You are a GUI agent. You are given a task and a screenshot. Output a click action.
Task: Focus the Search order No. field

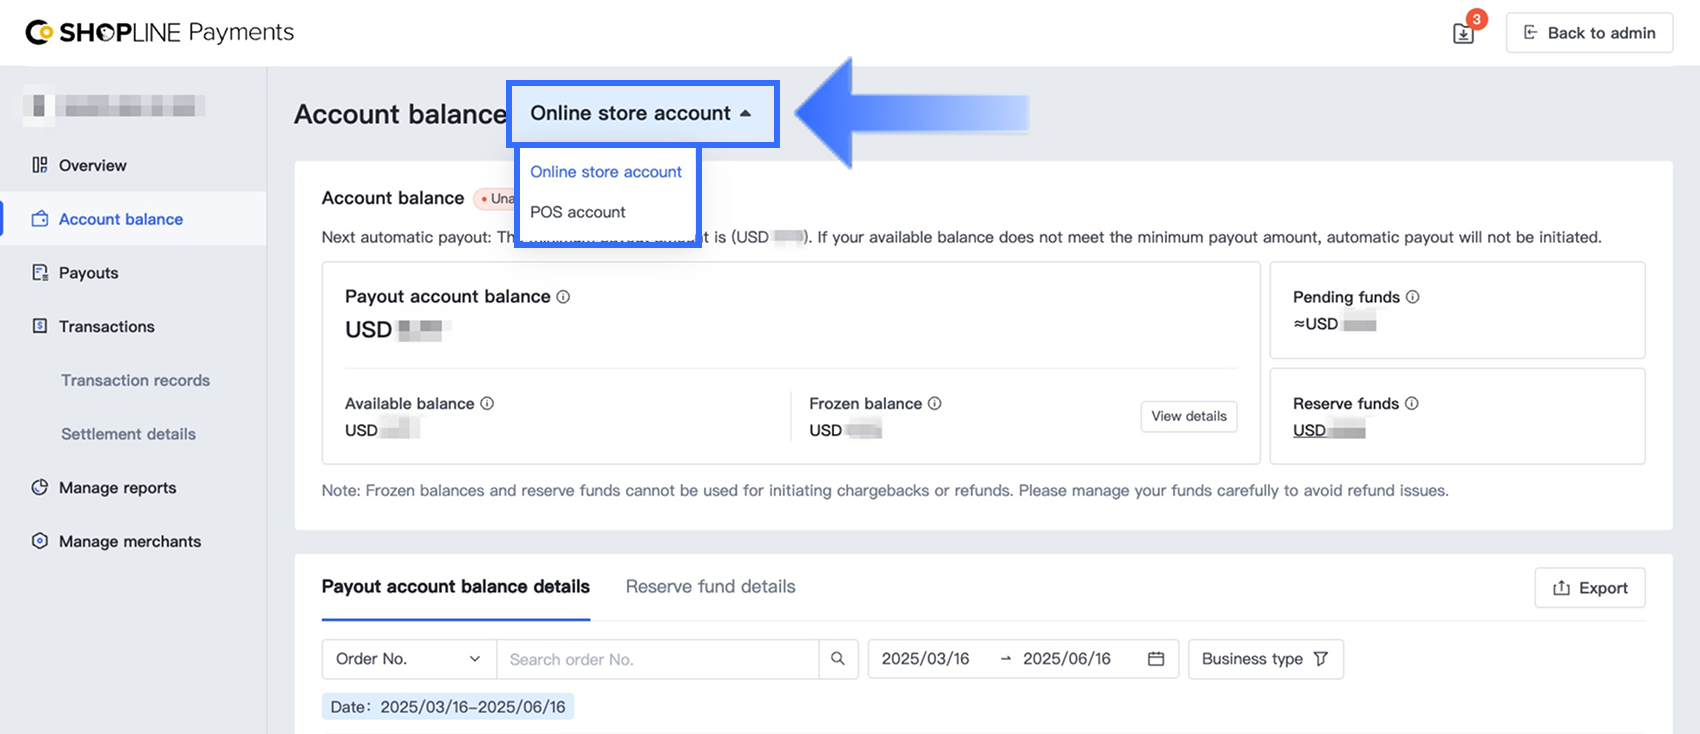657,659
